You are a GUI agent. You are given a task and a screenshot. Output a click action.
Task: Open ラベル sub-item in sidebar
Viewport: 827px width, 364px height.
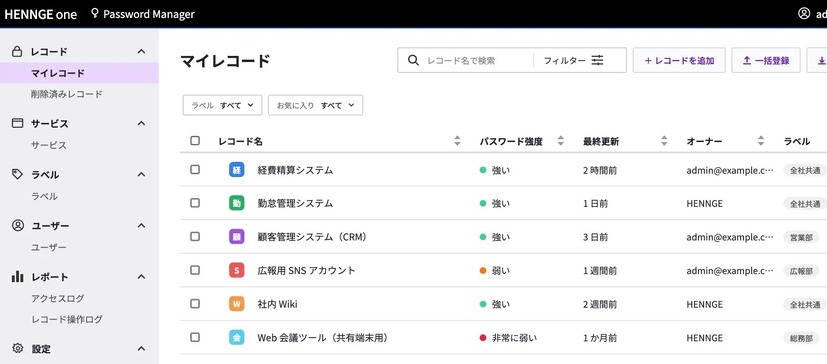[x=44, y=196]
